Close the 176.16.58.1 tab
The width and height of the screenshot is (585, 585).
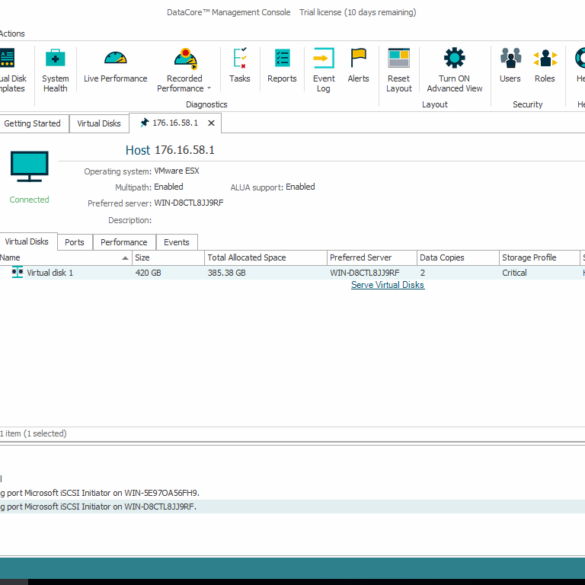click(211, 123)
